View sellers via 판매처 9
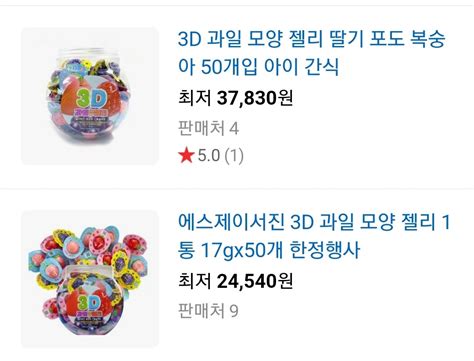Screen dimensions: 474x361 coord(208,311)
